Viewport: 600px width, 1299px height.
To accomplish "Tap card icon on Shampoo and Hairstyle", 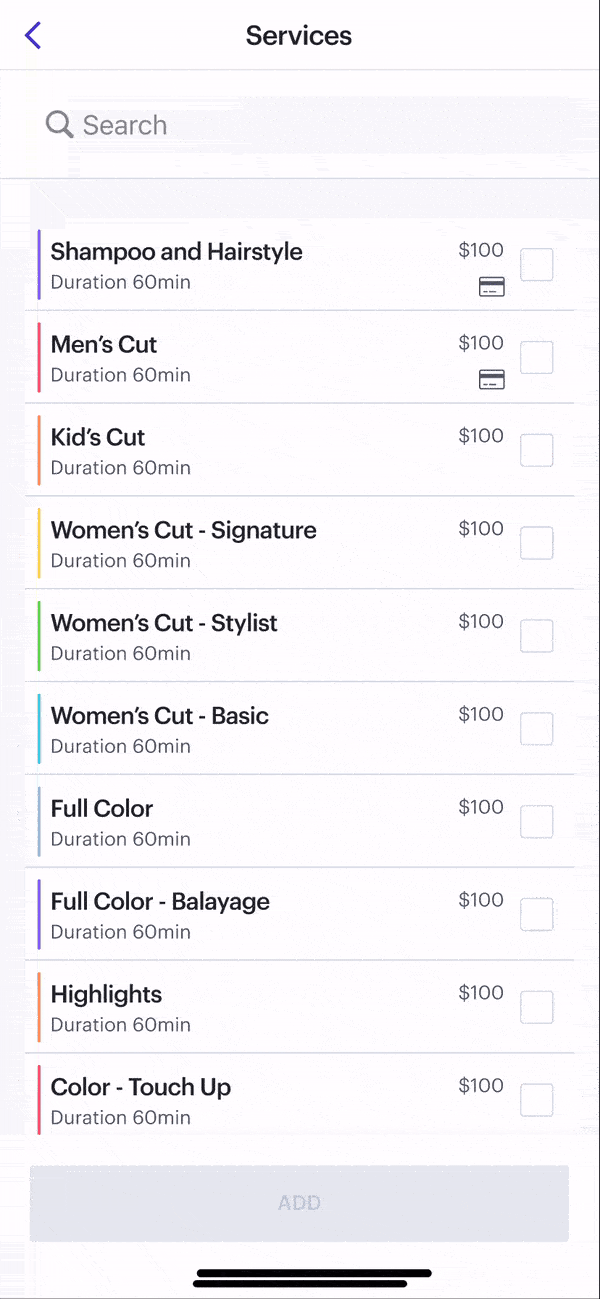I will (x=491, y=287).
